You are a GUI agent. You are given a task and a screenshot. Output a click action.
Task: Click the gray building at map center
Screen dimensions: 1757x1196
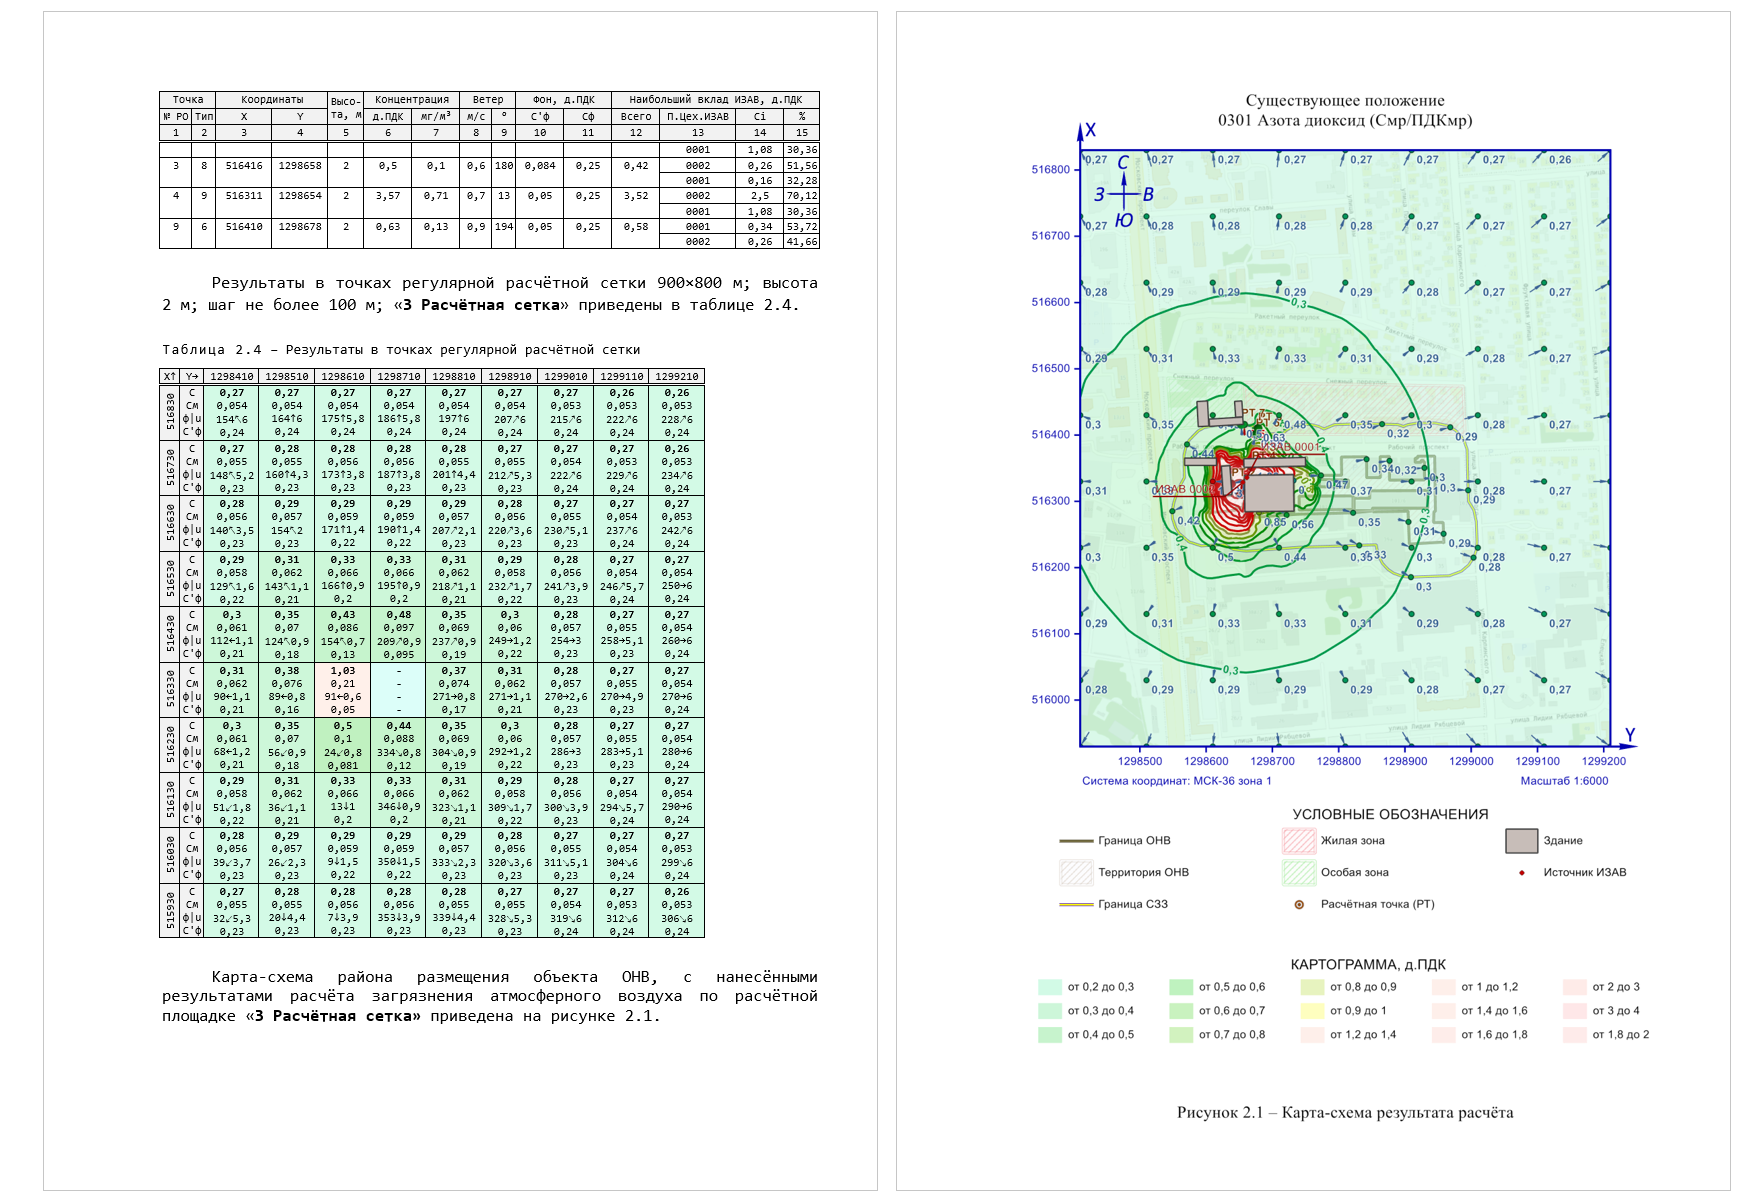tap(1268, 492)
